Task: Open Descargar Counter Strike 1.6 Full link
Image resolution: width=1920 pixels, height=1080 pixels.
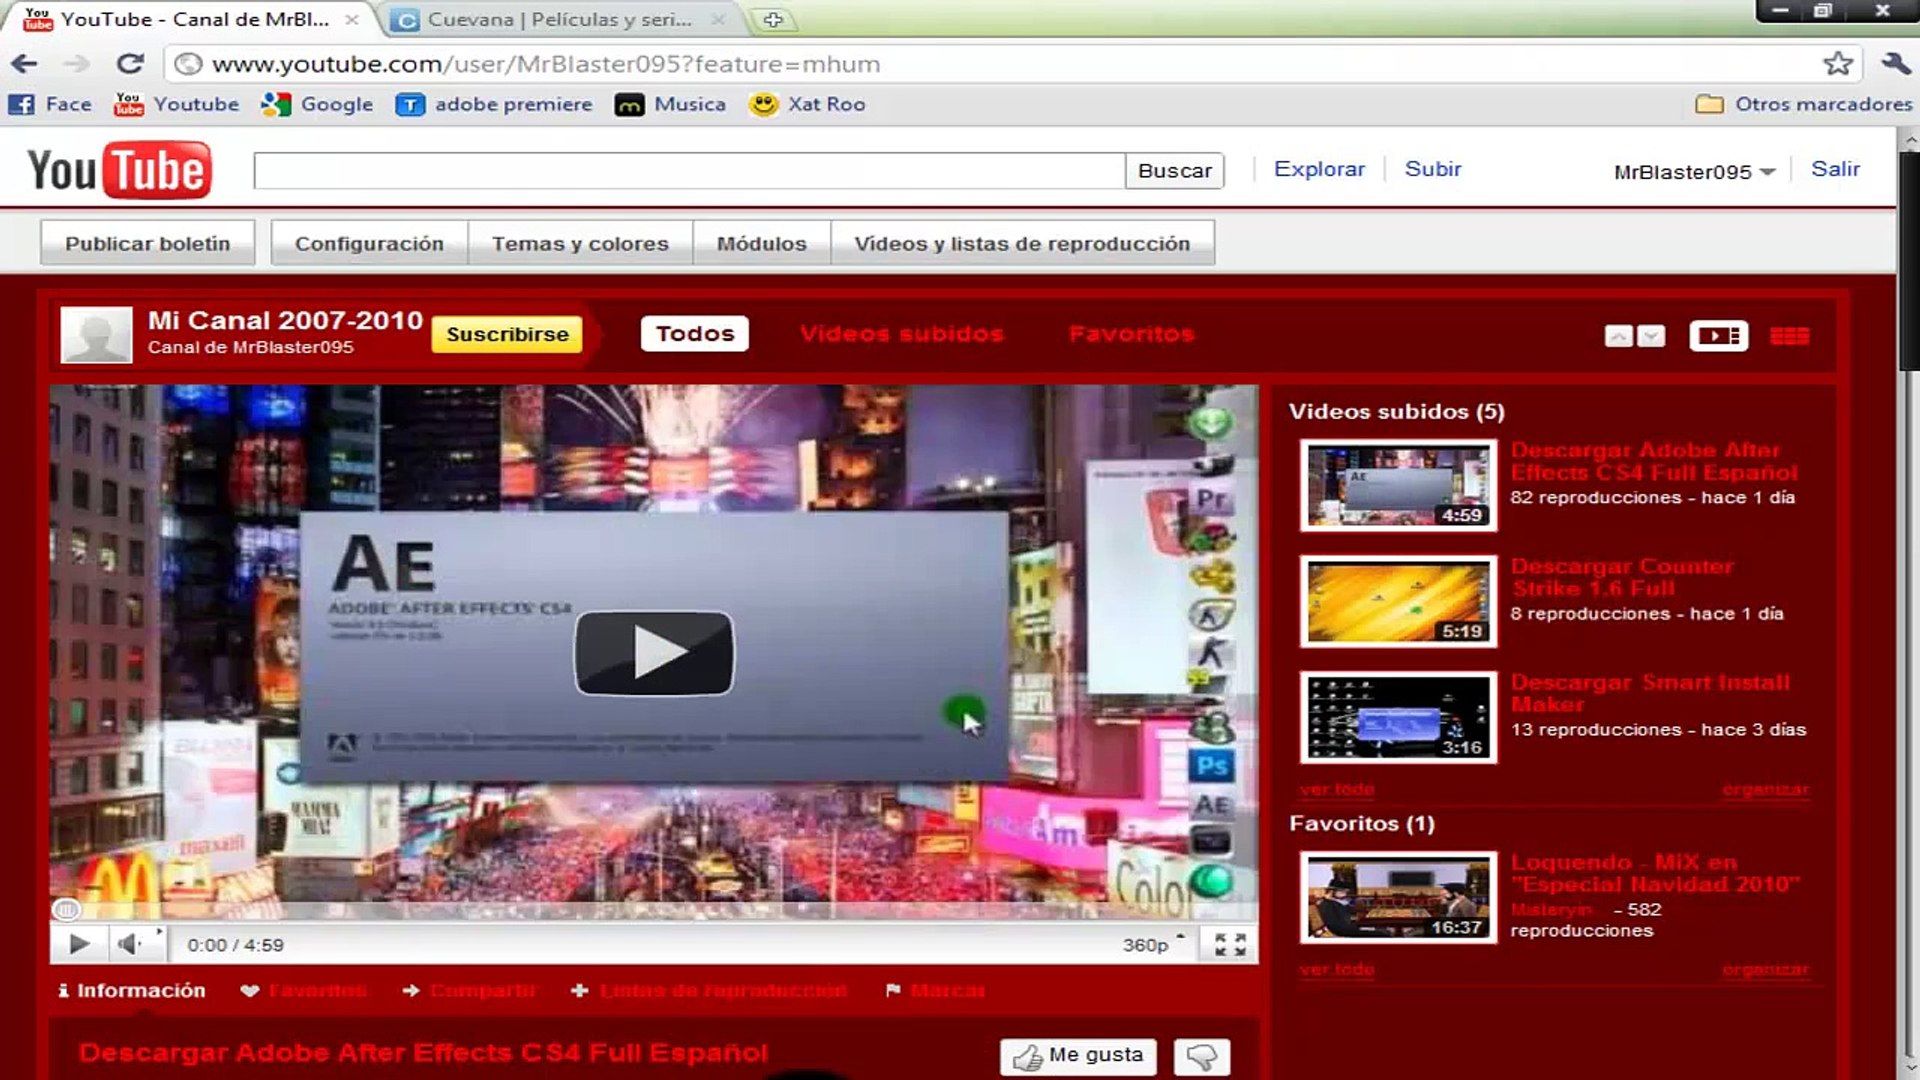Action: point(1622,577)
